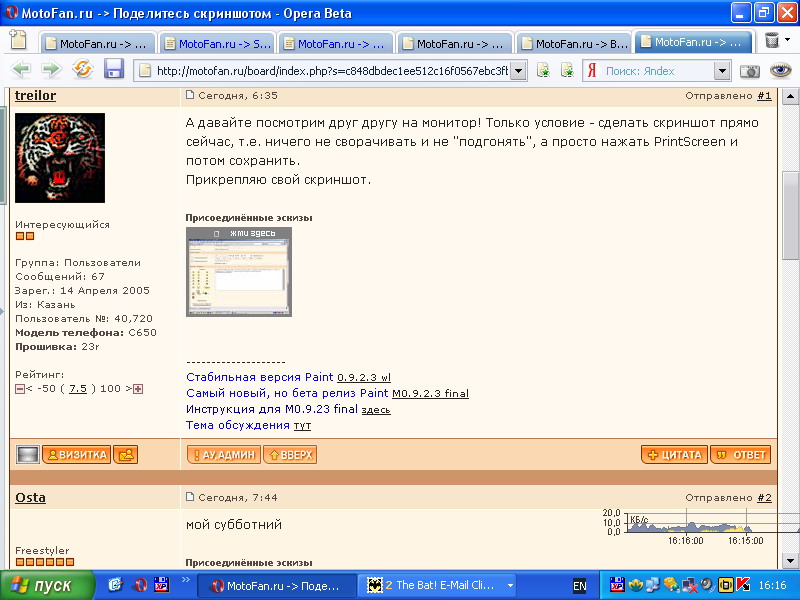800x600 pixels.
Task: Click the red Yandex Я search logo
Action: click(592, 70)
